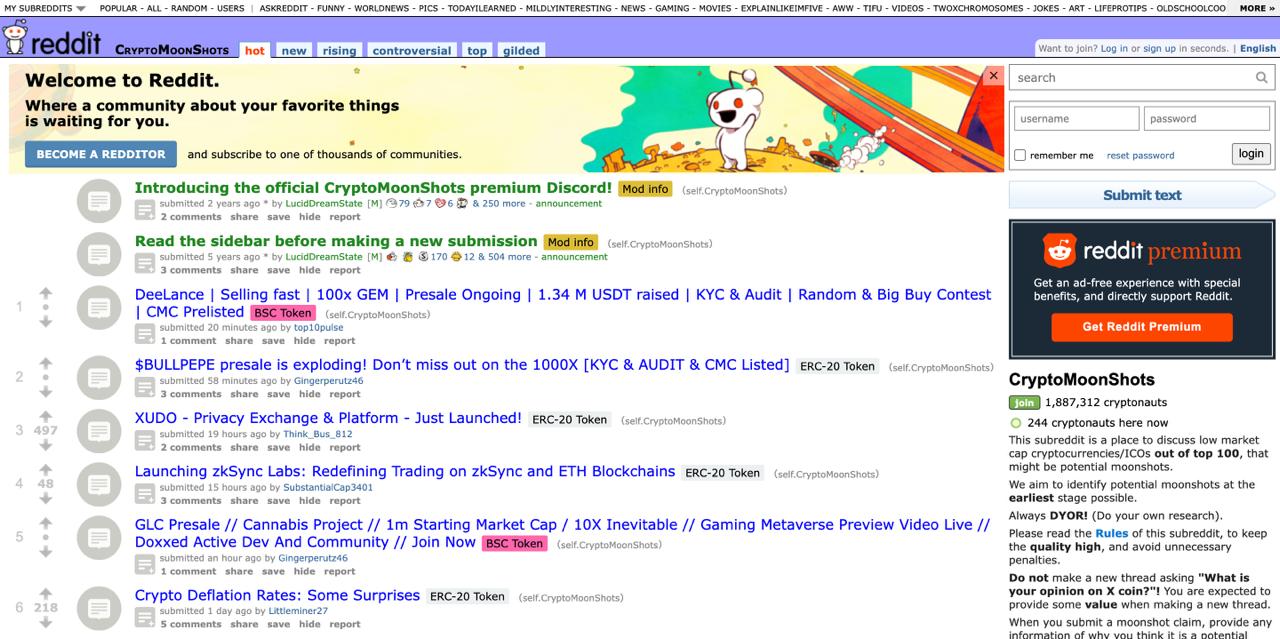The image size is (1280, 639).
Task: Expand self-text of zkSync Labs post
Action: click(145, 493)
